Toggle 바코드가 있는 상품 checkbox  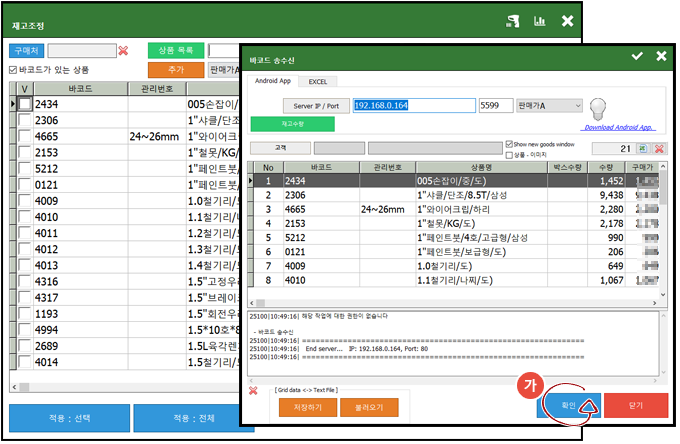tap(13, 70)
